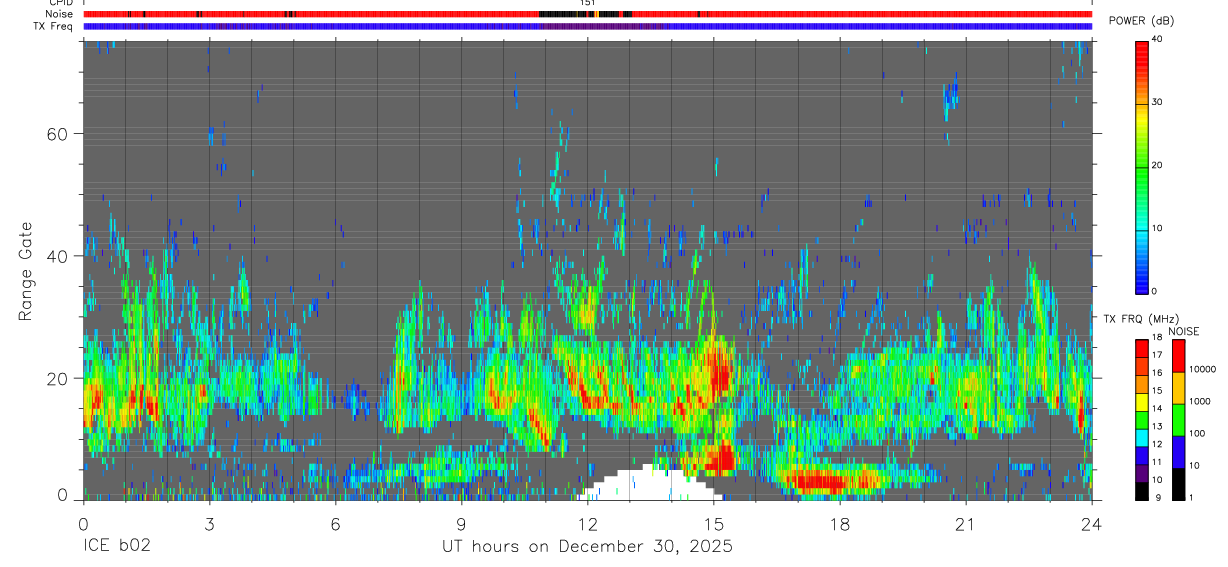Click the dark low-noise segment in the Noise strip
Image resolution: width=1228 pixels, height=567 pixels.
coord(585,14)
